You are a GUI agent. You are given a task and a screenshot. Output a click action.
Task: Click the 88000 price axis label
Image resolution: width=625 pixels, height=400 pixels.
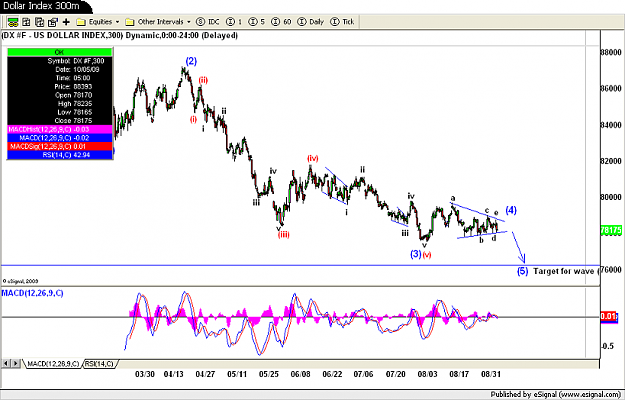(x=611, y=52)
